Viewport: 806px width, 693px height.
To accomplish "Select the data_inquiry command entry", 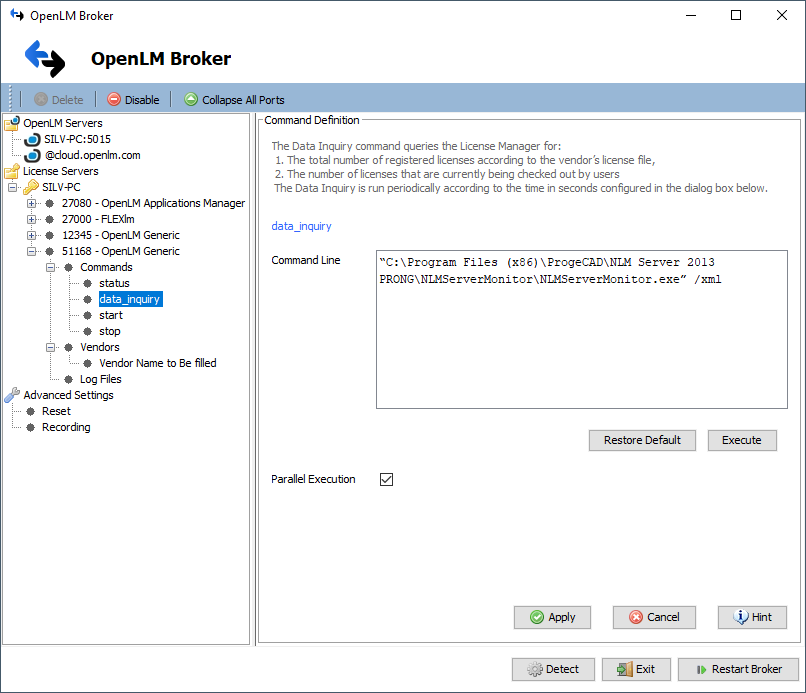I will click(x=130, y=299).
